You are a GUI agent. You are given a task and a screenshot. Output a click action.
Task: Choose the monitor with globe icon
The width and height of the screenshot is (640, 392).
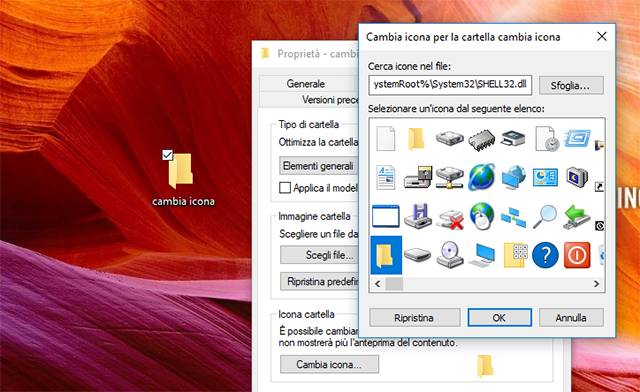[513, 178]
